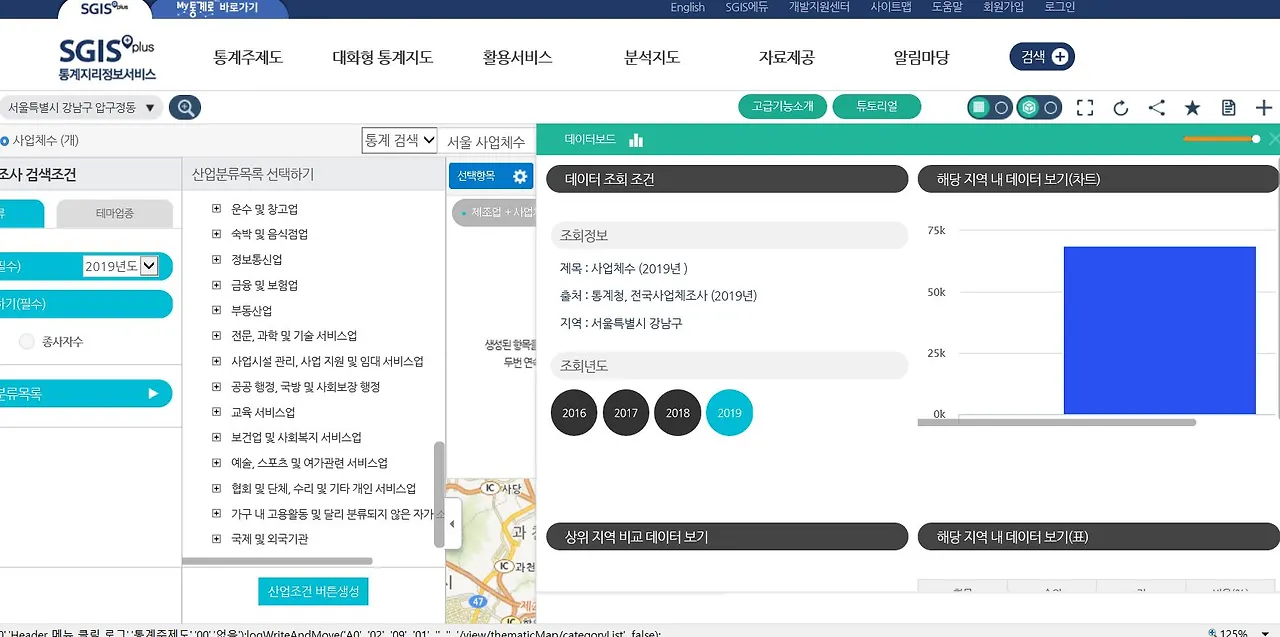1280x637 pixels.
Task: Click the fullscreen map view icon
Action: [1084, 107]
